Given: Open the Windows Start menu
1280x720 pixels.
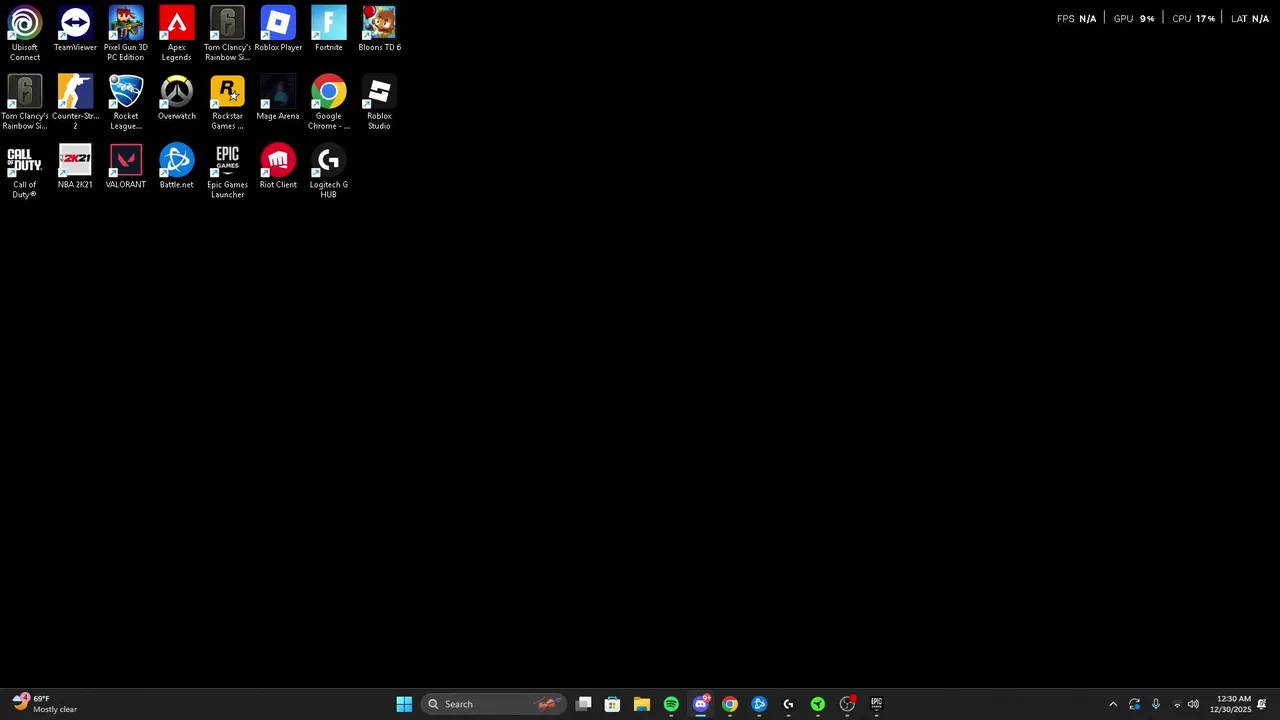Looking at the screenshot, I should tap(404, 704).
